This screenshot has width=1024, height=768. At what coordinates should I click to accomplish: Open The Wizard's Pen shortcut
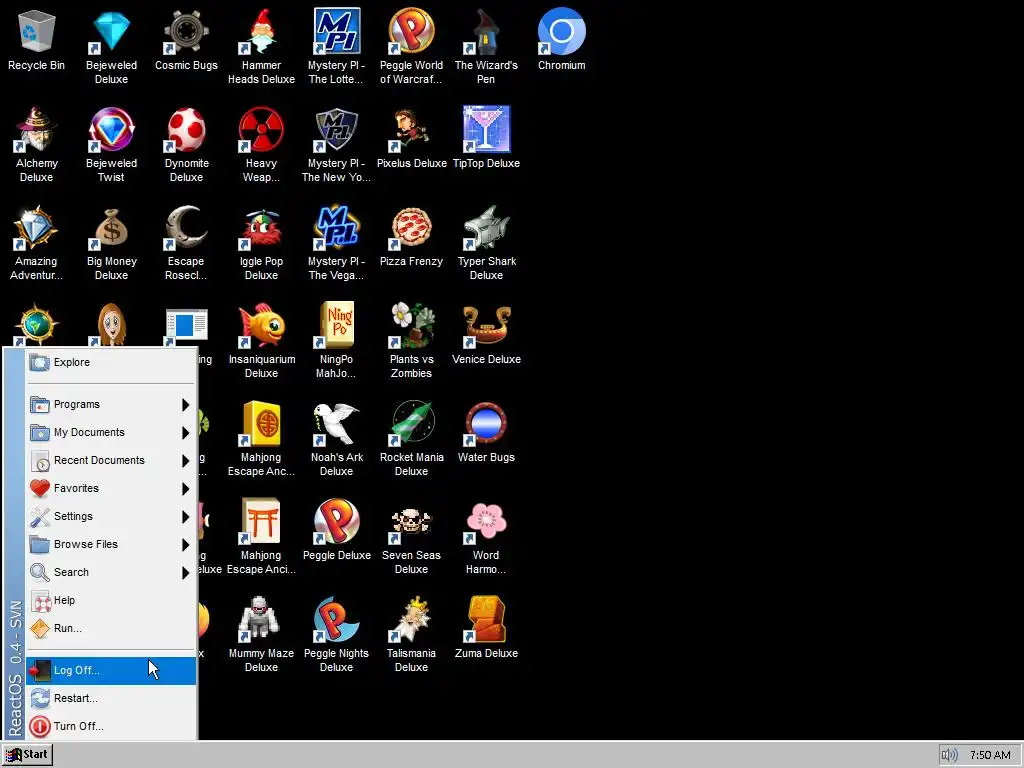[487, 31]
